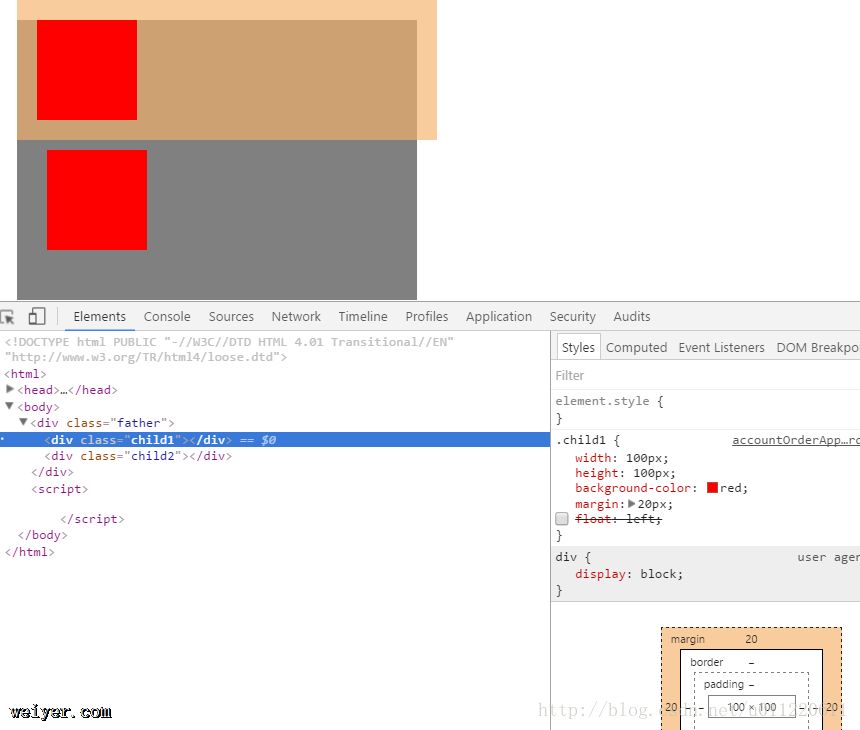Click the .child1 selector text
This screenshot has height=730, width=860.
[581, 440]
